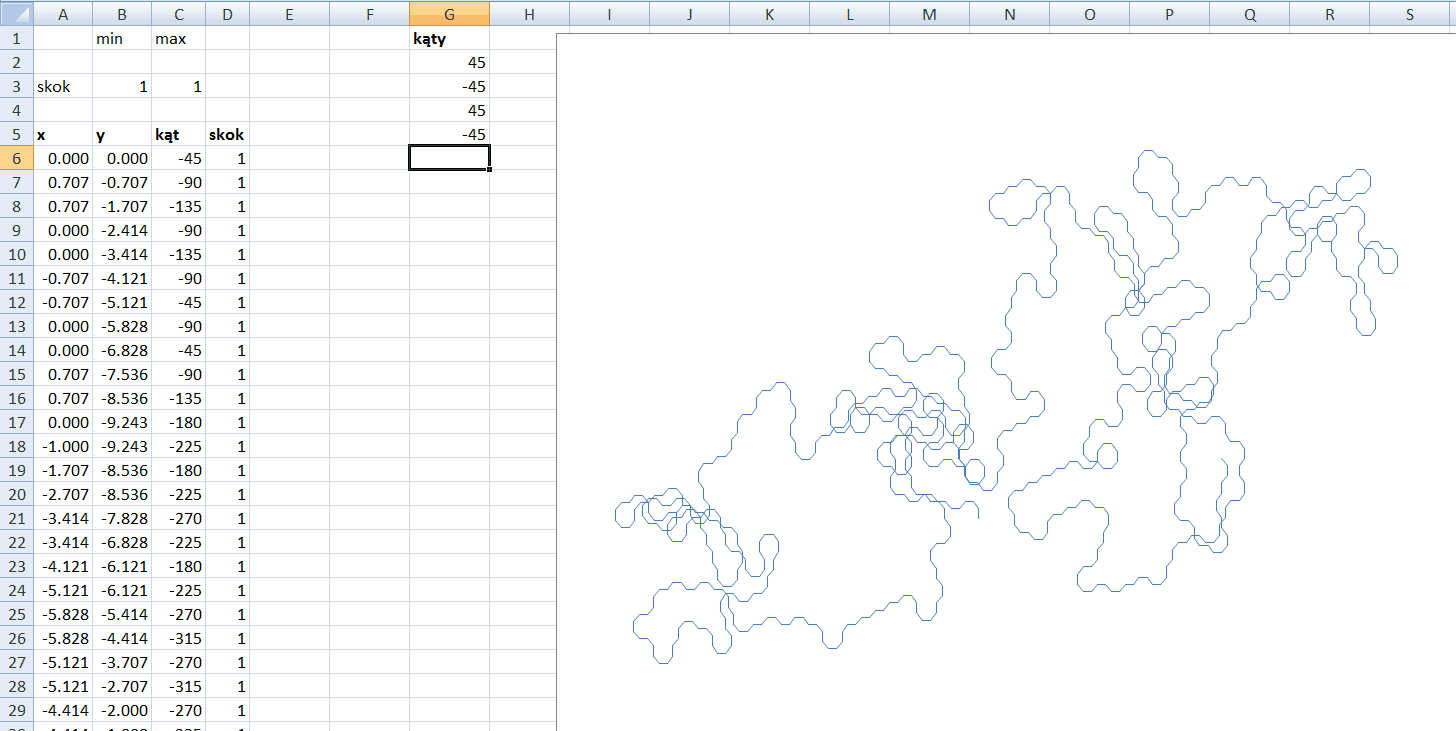The width and height of the screenshot is (1456, 731).
Task: Select column D header
Action: [x=227, y=14]
